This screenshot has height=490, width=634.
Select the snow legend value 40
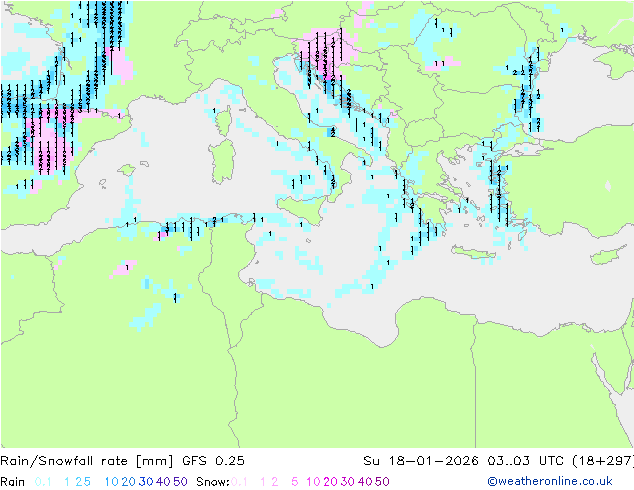coord(365,482)
